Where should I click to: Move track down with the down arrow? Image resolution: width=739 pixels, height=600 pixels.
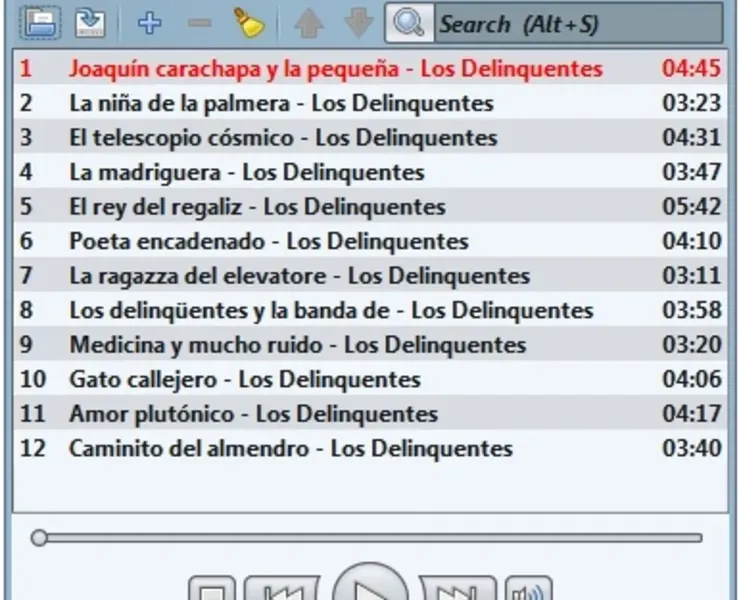pos(359,23)
